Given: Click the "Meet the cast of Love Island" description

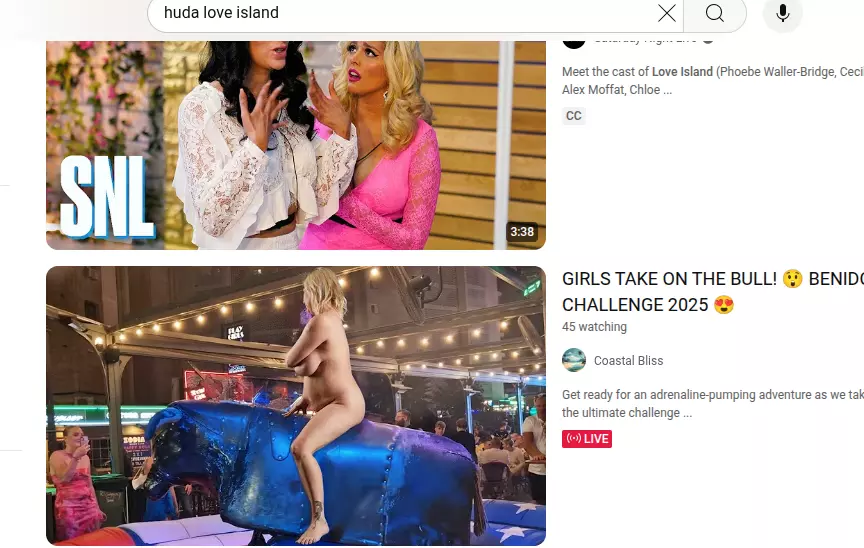Looking at the screenshot, I should pyautogui.click(x=713, y=80).
